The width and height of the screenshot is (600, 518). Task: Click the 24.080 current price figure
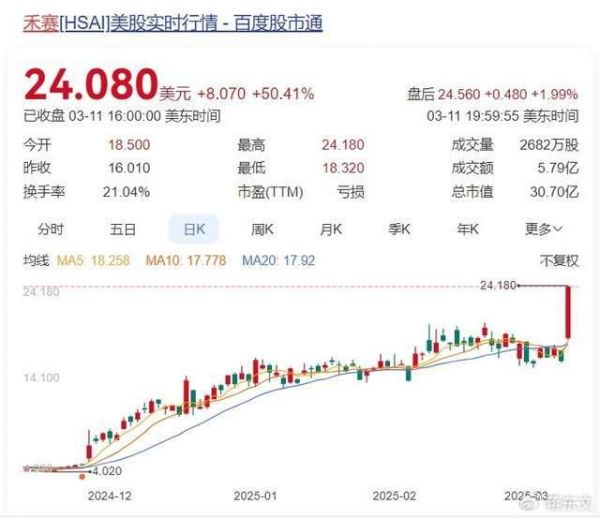tap(90, 83)
